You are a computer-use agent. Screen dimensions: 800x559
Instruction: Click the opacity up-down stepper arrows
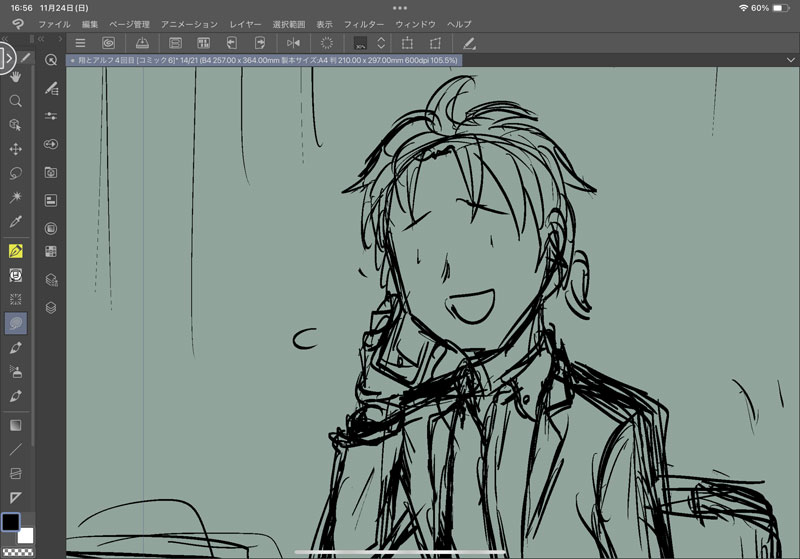pyautogui.click(x=380, y=43)
